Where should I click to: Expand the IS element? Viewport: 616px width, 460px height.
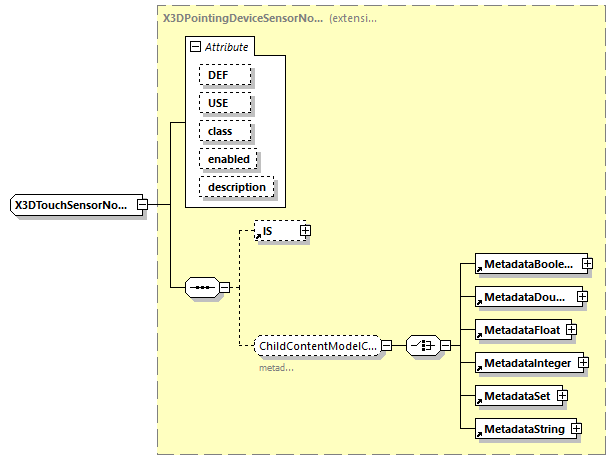pos(306,230)
